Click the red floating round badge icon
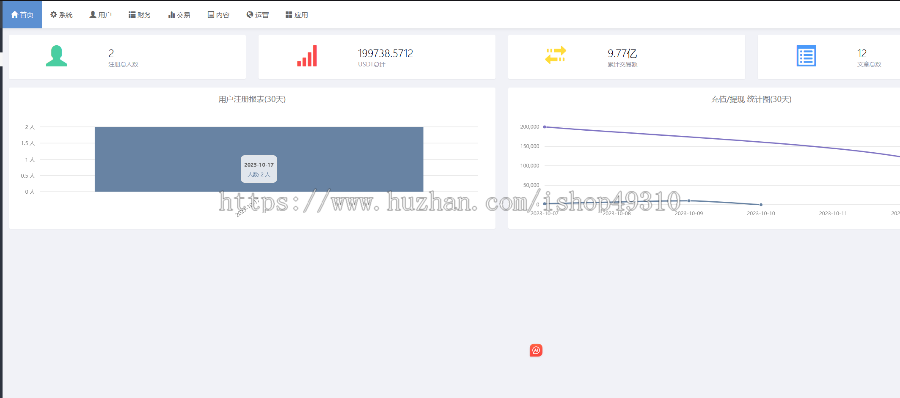This screenshot has width=900, height=398. 536,350
